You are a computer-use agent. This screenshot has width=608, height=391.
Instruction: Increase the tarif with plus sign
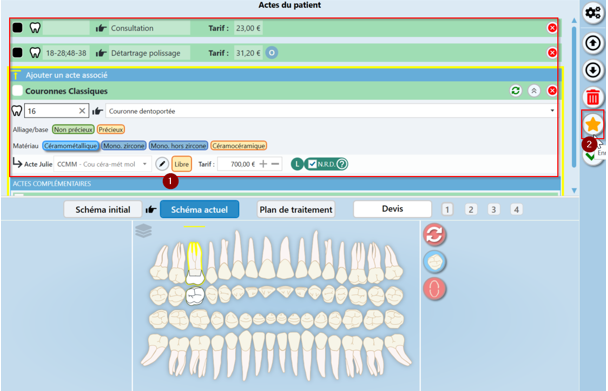point(263,164)
